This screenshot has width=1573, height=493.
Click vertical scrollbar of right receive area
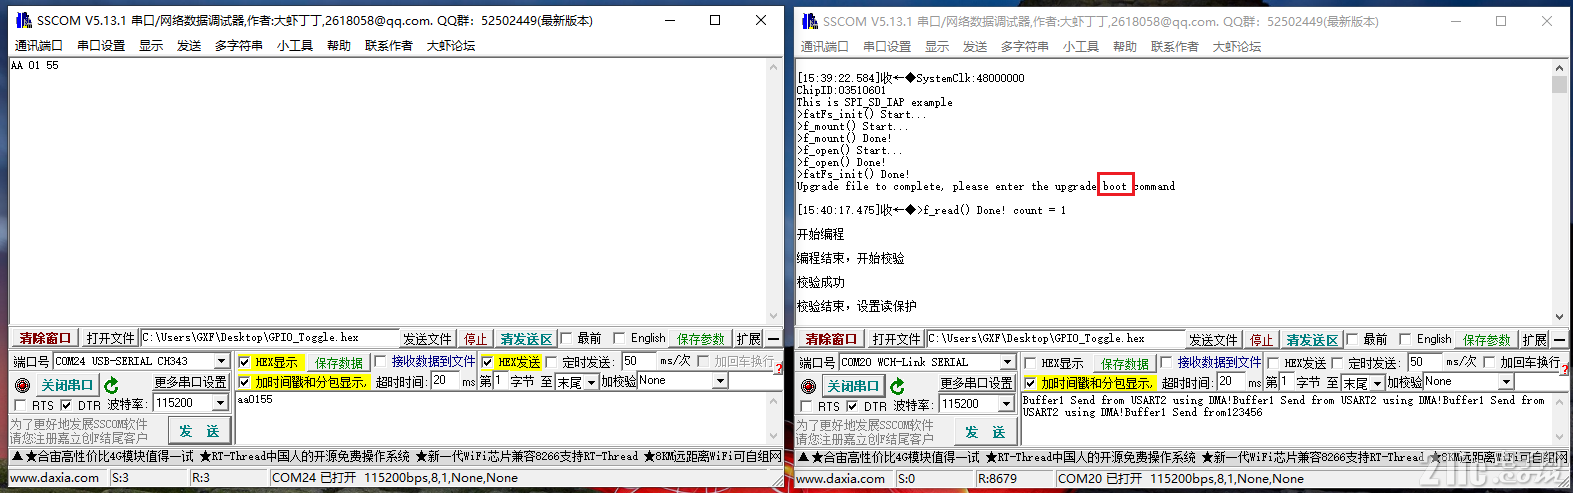[1559, 193]
